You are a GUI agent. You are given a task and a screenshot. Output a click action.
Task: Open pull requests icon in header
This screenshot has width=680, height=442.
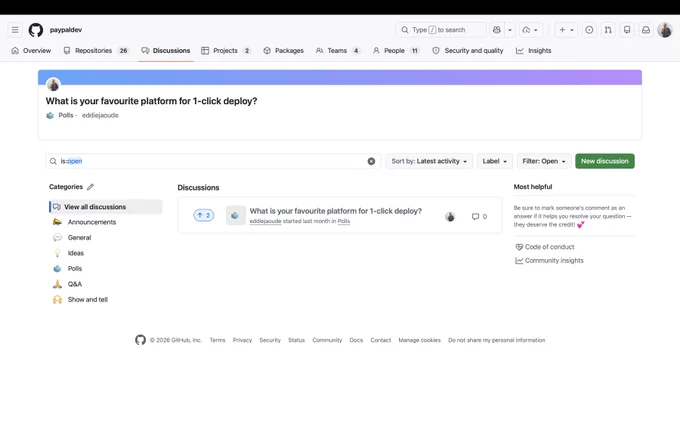click(x=608, y=30)
